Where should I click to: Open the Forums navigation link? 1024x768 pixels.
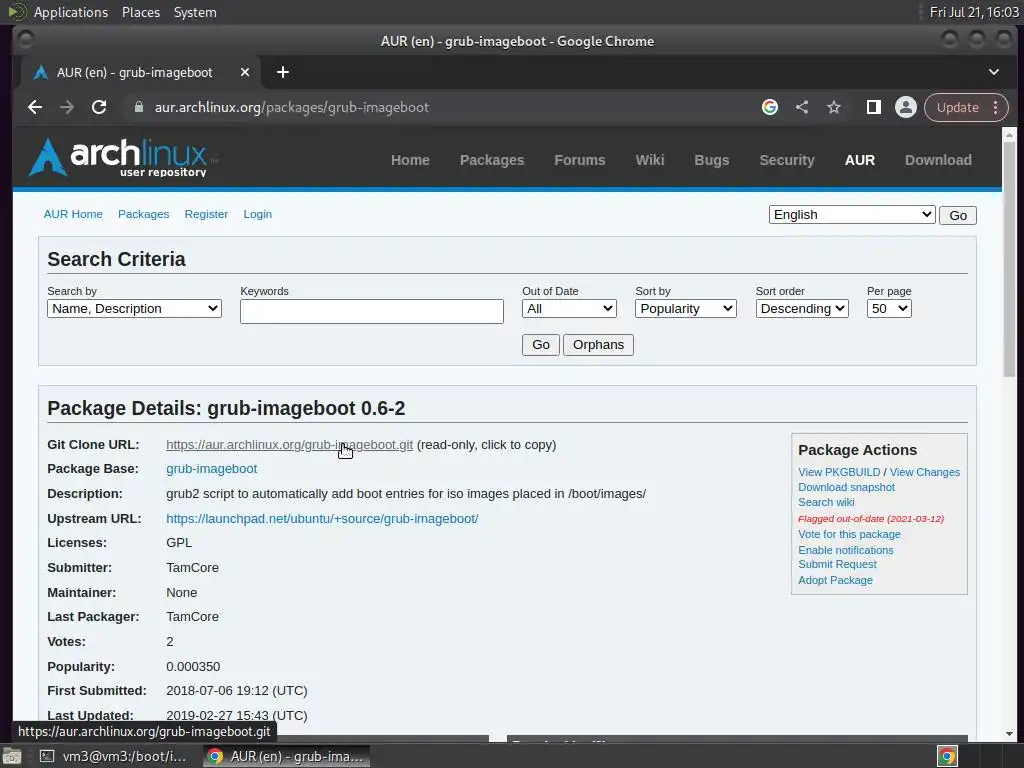580,160
